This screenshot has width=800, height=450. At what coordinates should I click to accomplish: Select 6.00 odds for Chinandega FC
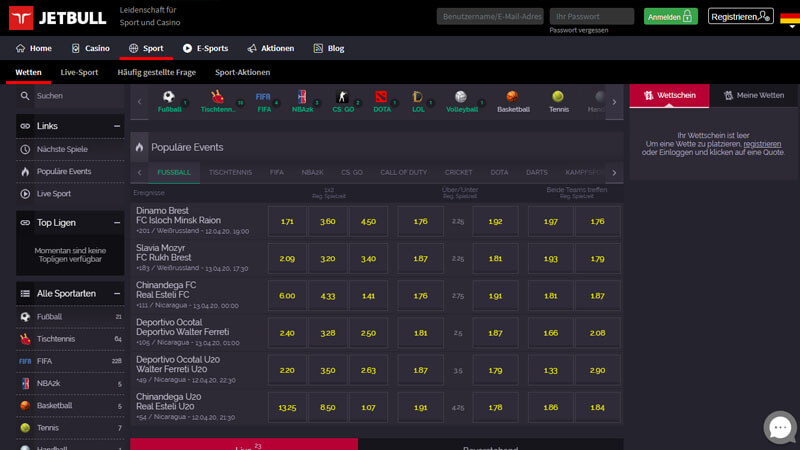287,296
